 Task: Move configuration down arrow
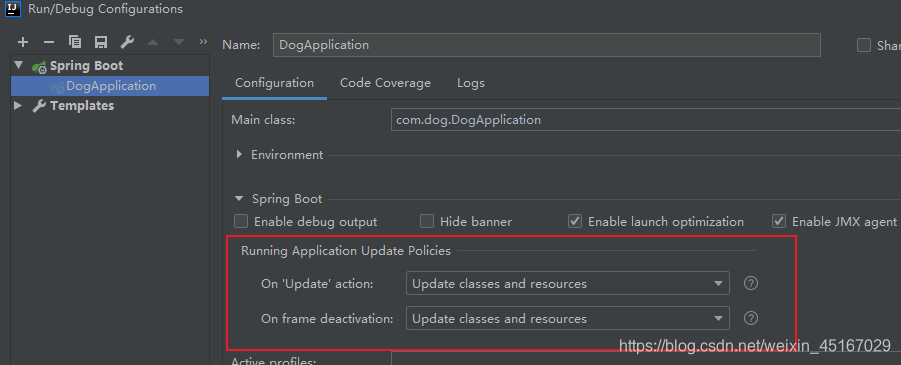click(x=179, y=42)
